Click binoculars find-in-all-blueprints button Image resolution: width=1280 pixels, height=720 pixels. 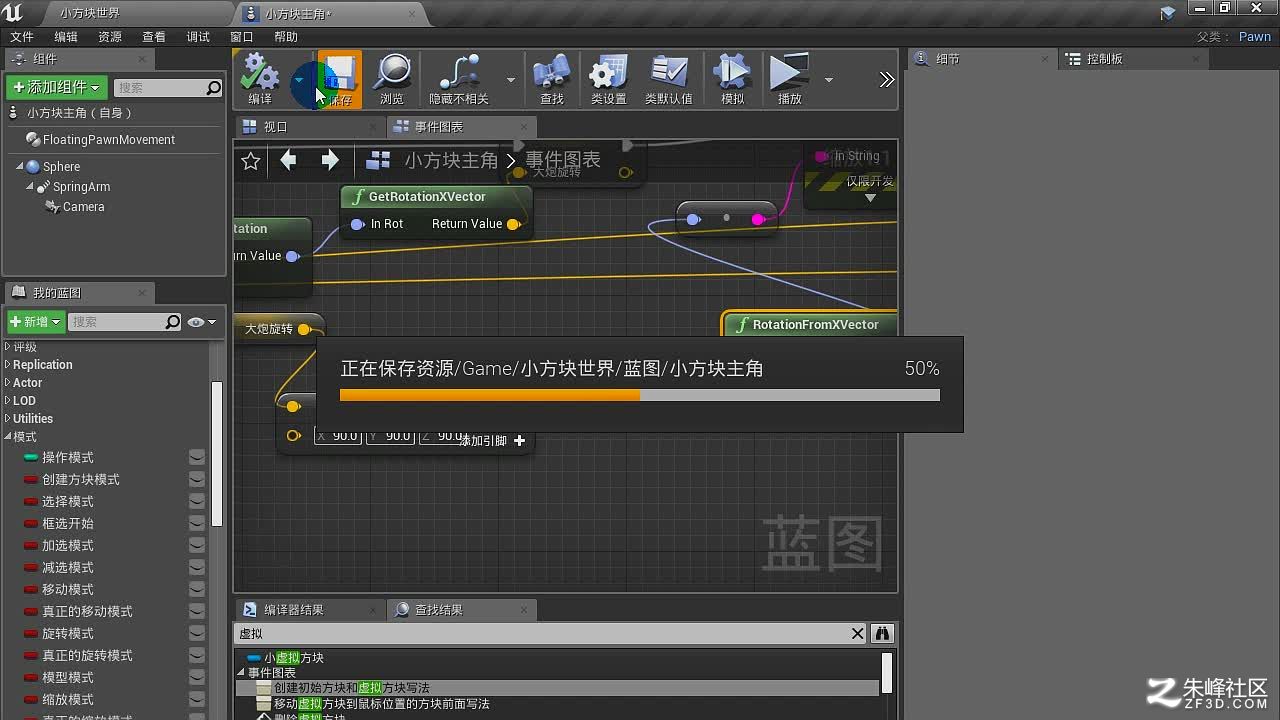click(882, 633)
